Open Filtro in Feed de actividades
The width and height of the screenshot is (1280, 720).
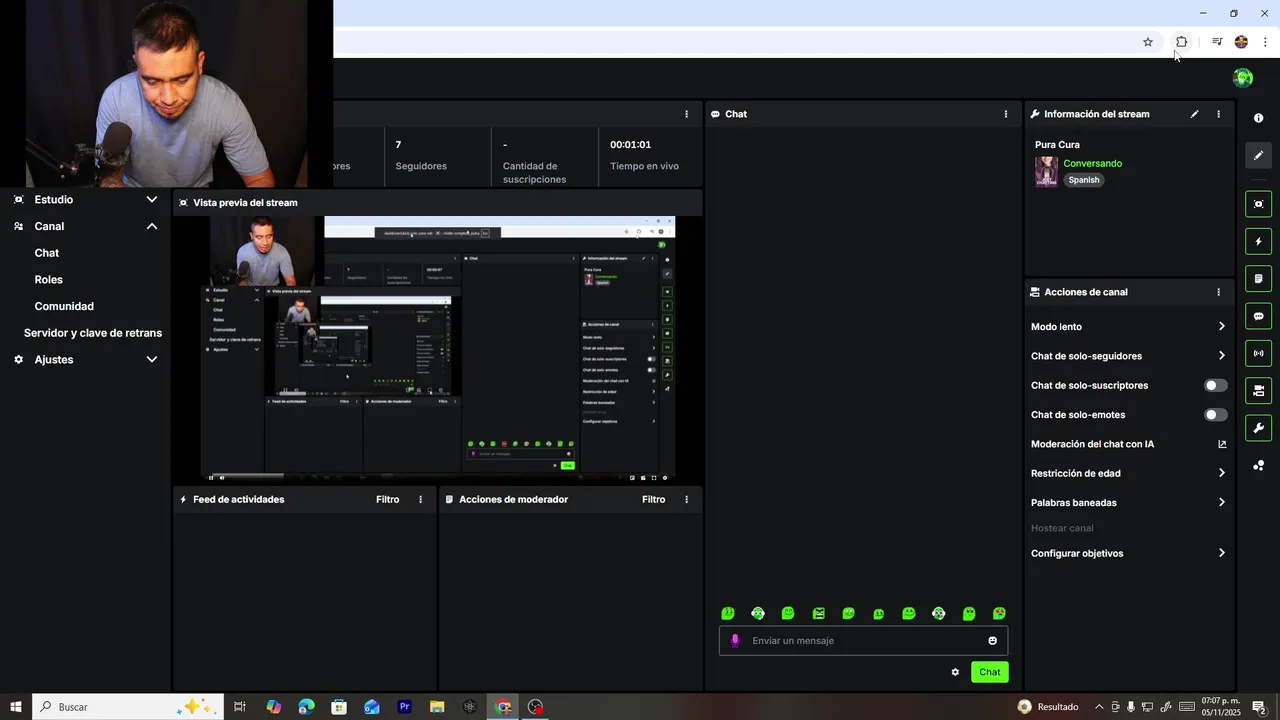(387, 499)
